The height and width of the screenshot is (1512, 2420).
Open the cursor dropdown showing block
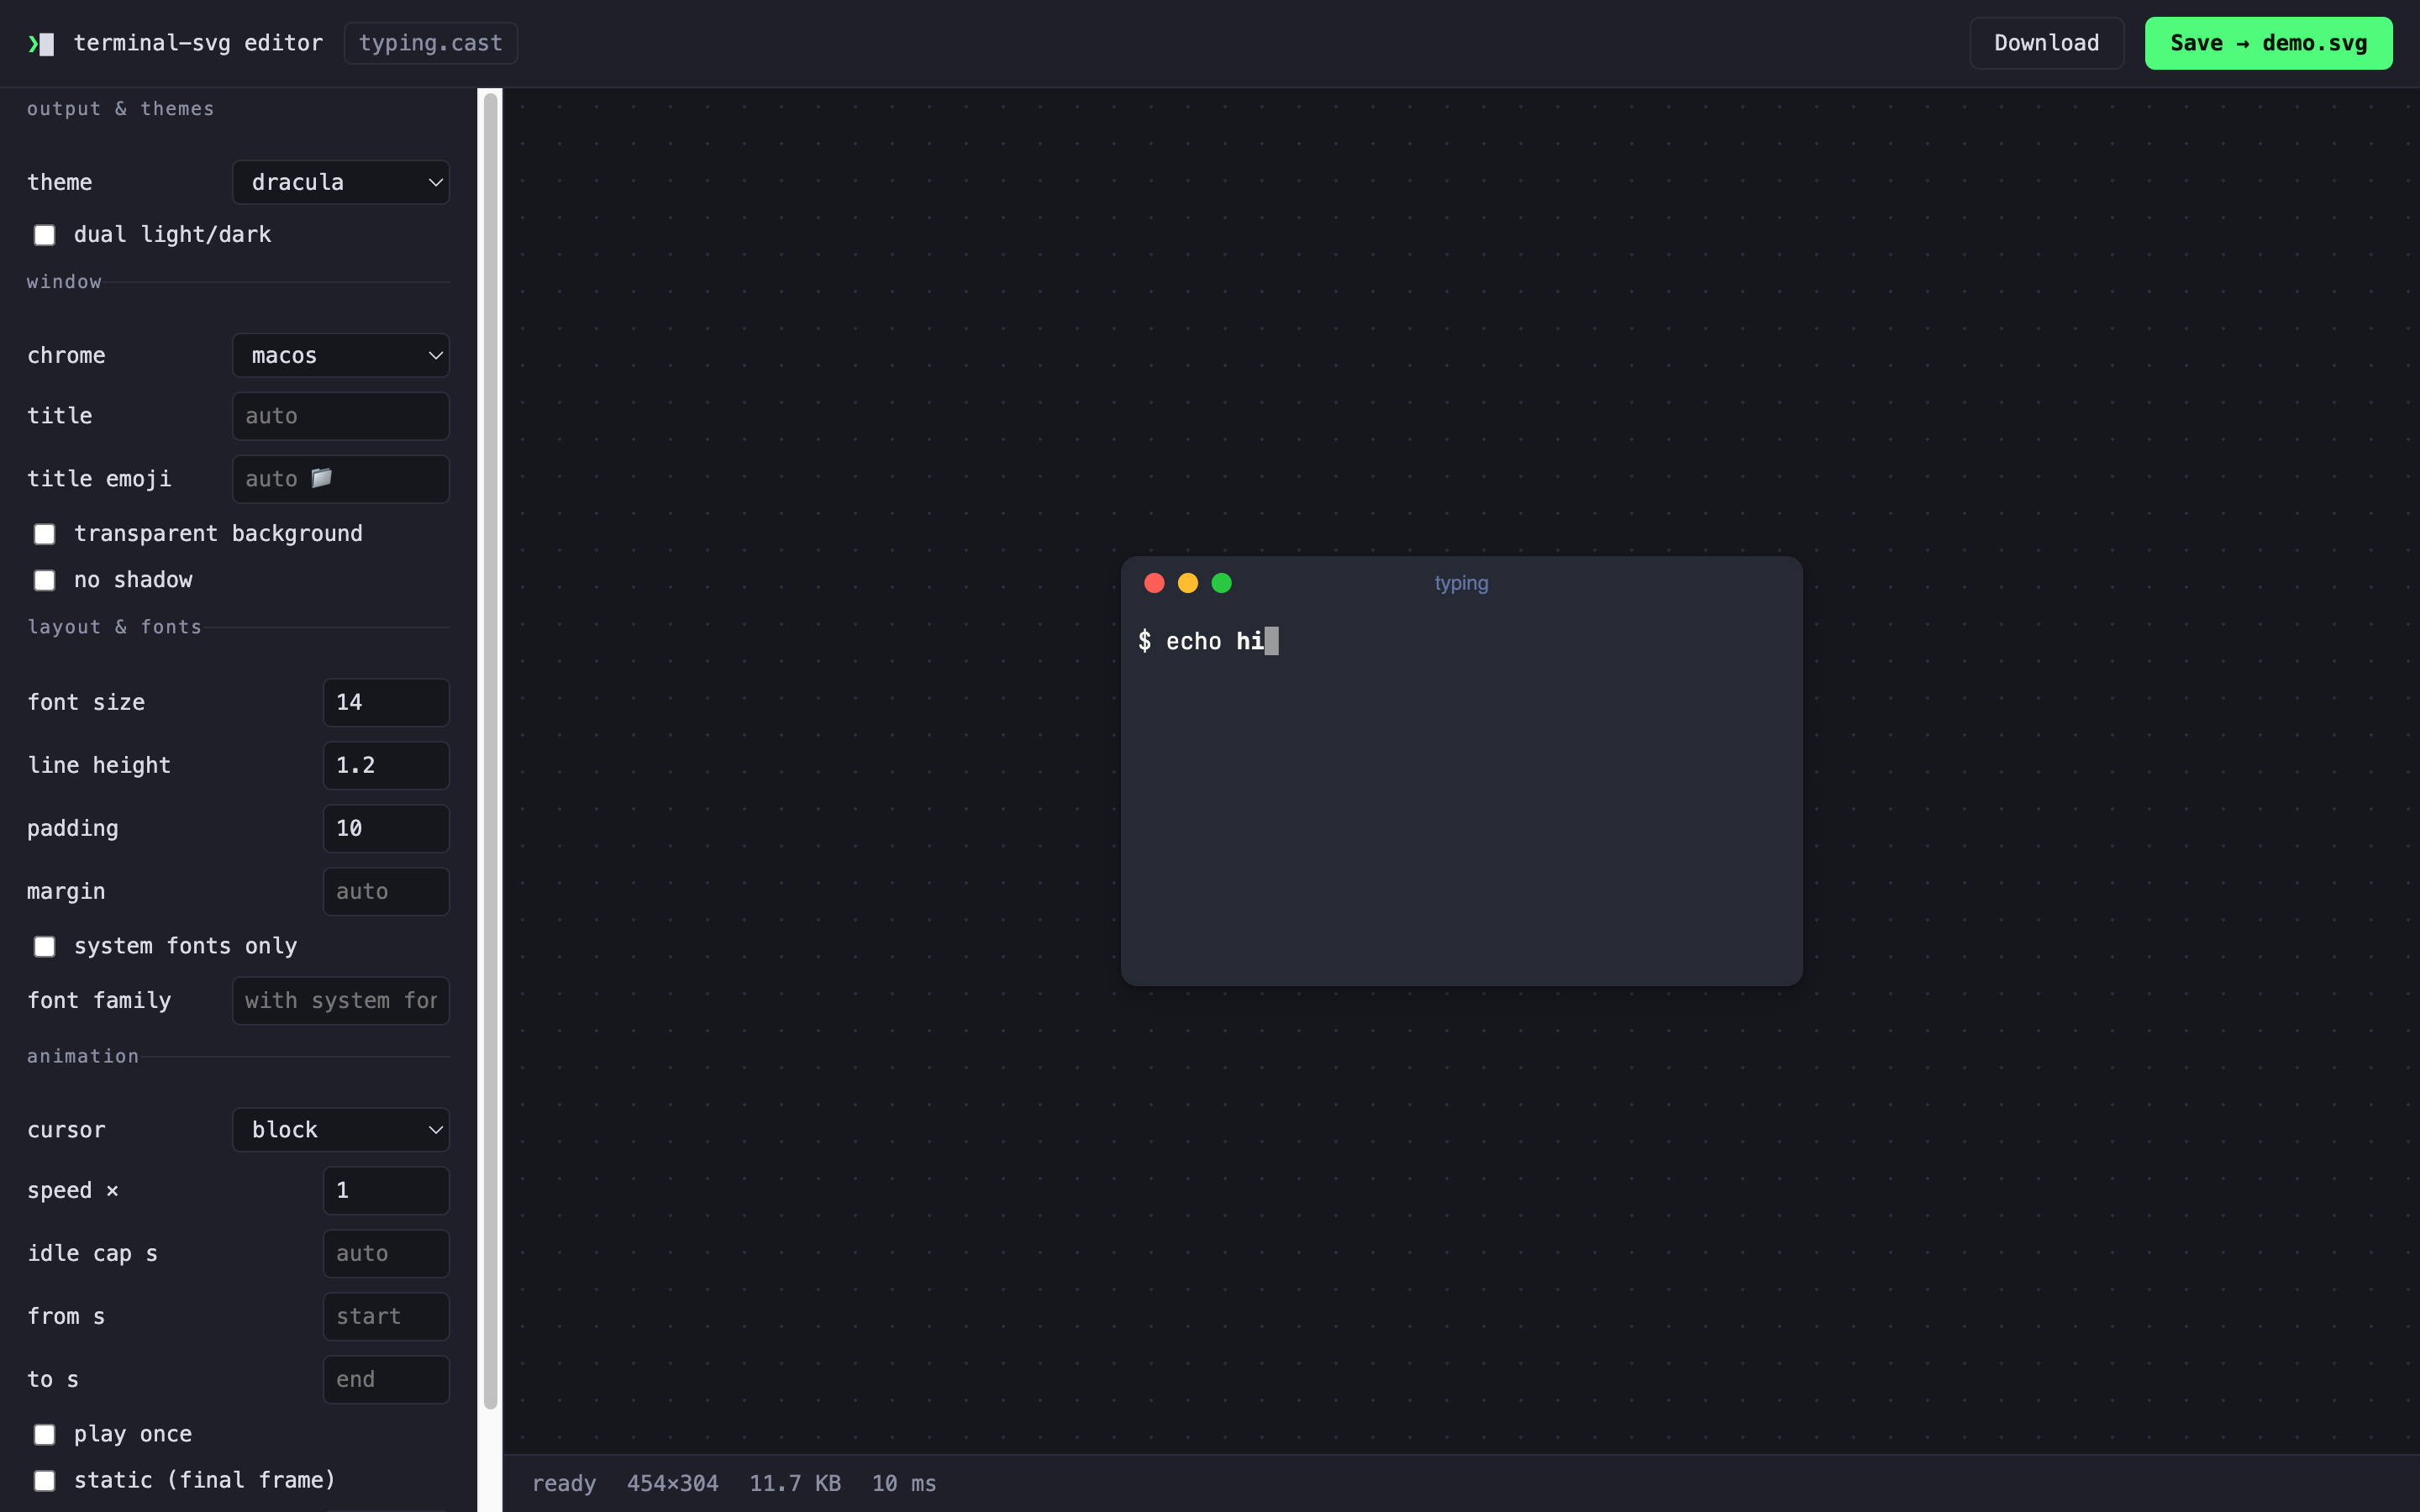pos(341,1129)
